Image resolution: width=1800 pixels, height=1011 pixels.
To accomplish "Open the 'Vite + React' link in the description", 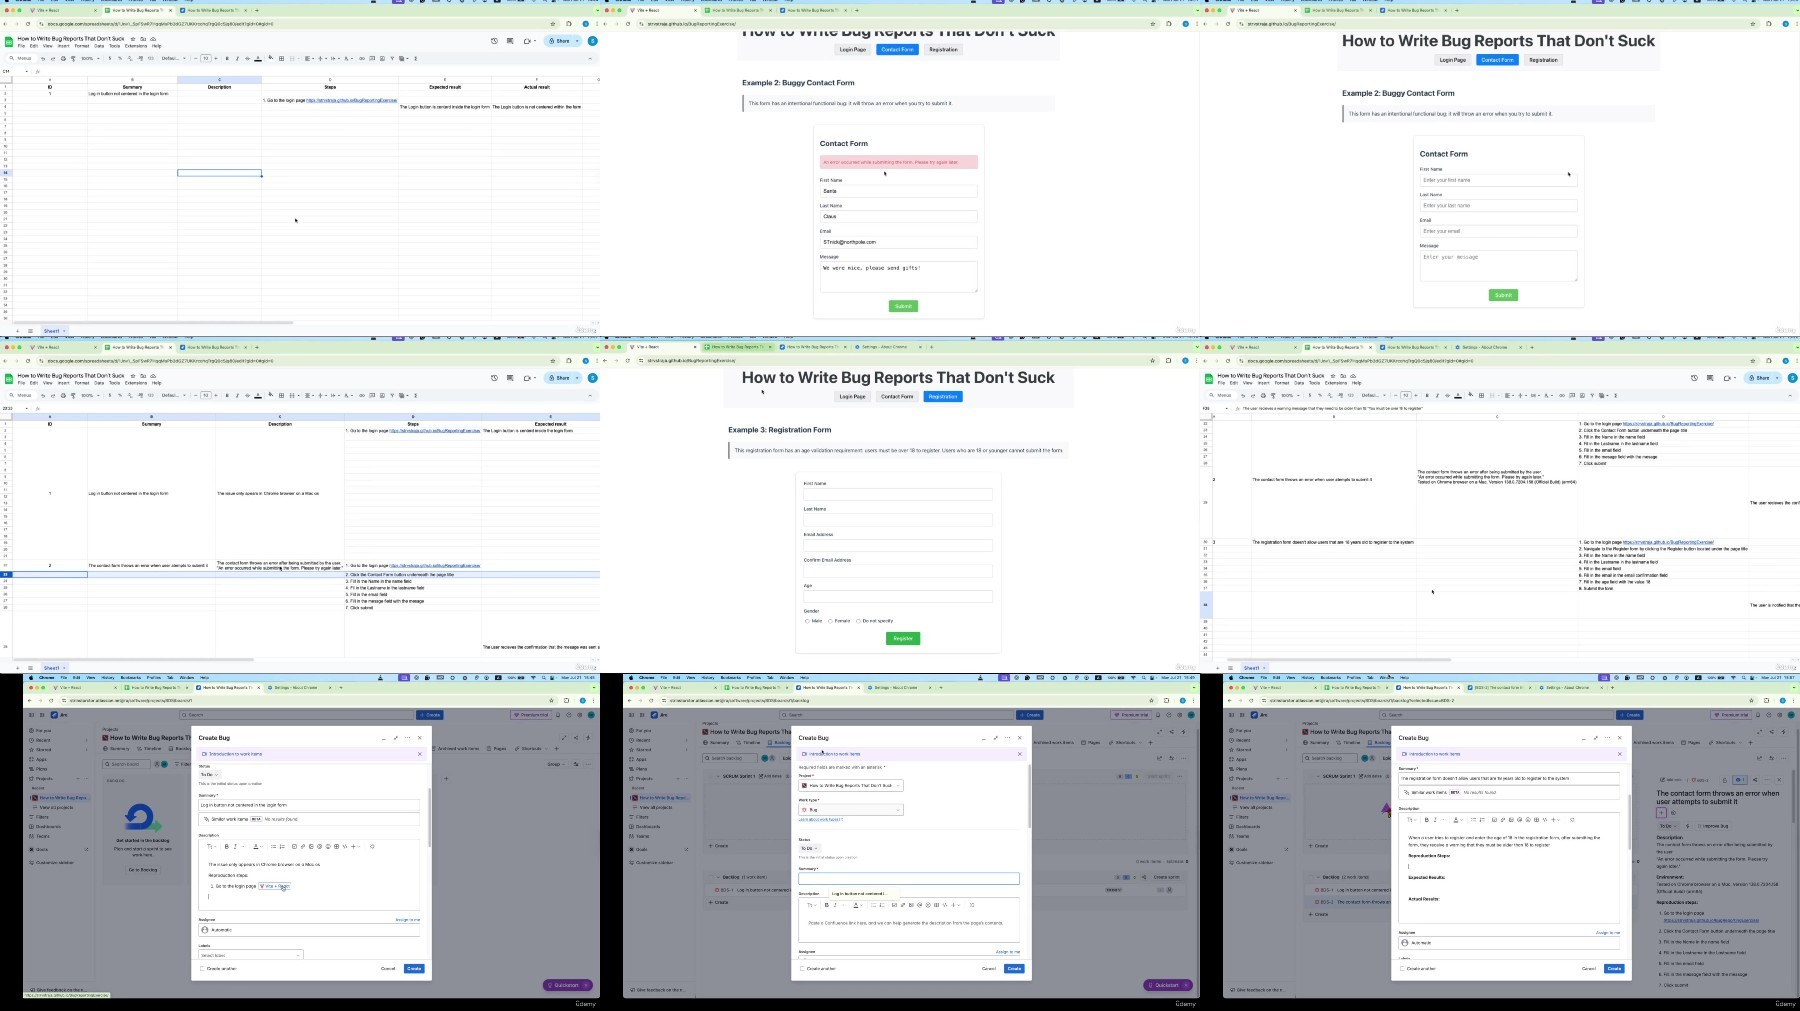I will (274, 886).
